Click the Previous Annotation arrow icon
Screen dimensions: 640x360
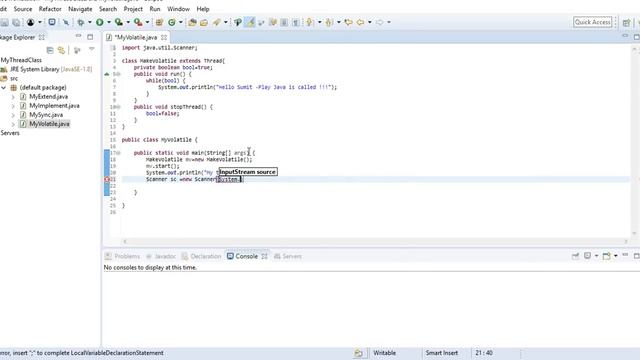[329, 22]
